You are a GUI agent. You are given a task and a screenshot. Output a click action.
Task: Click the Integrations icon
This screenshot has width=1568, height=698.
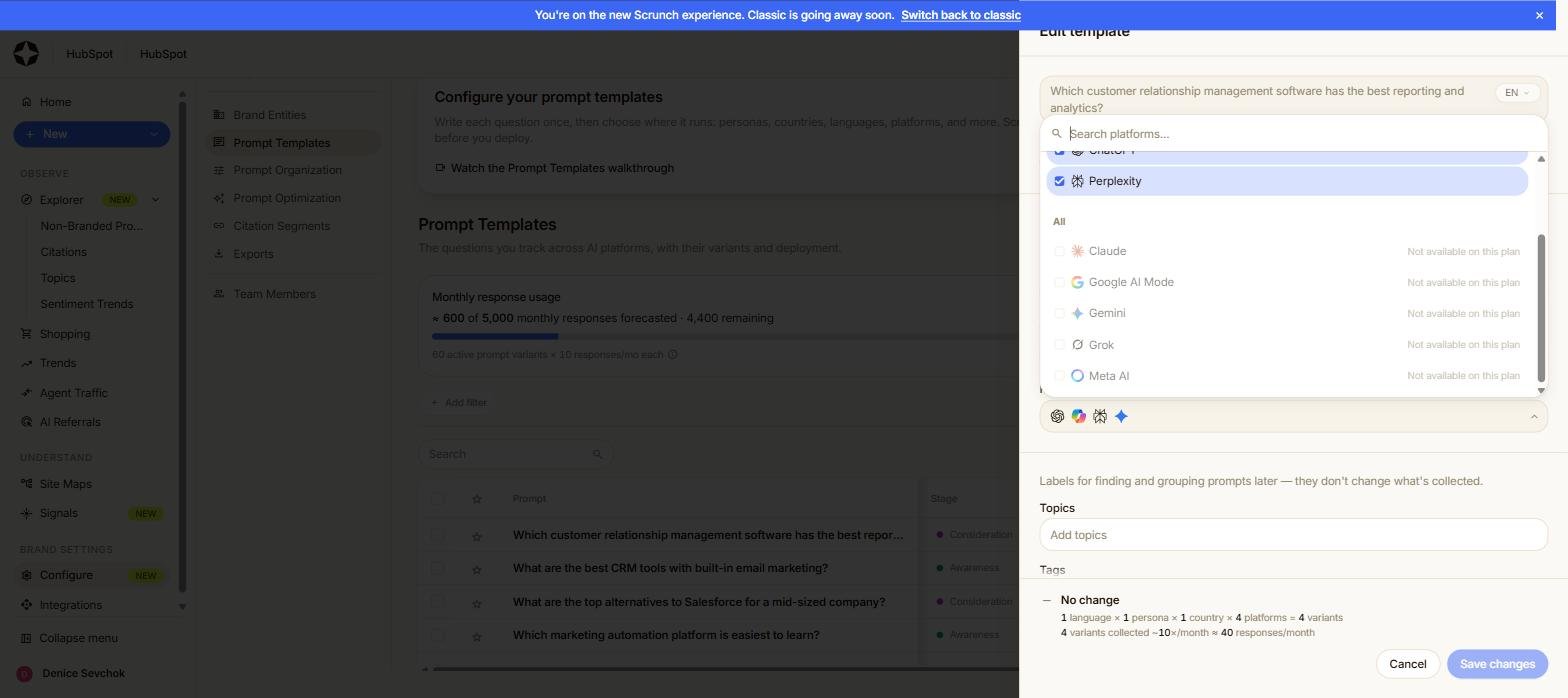(26, 605)
